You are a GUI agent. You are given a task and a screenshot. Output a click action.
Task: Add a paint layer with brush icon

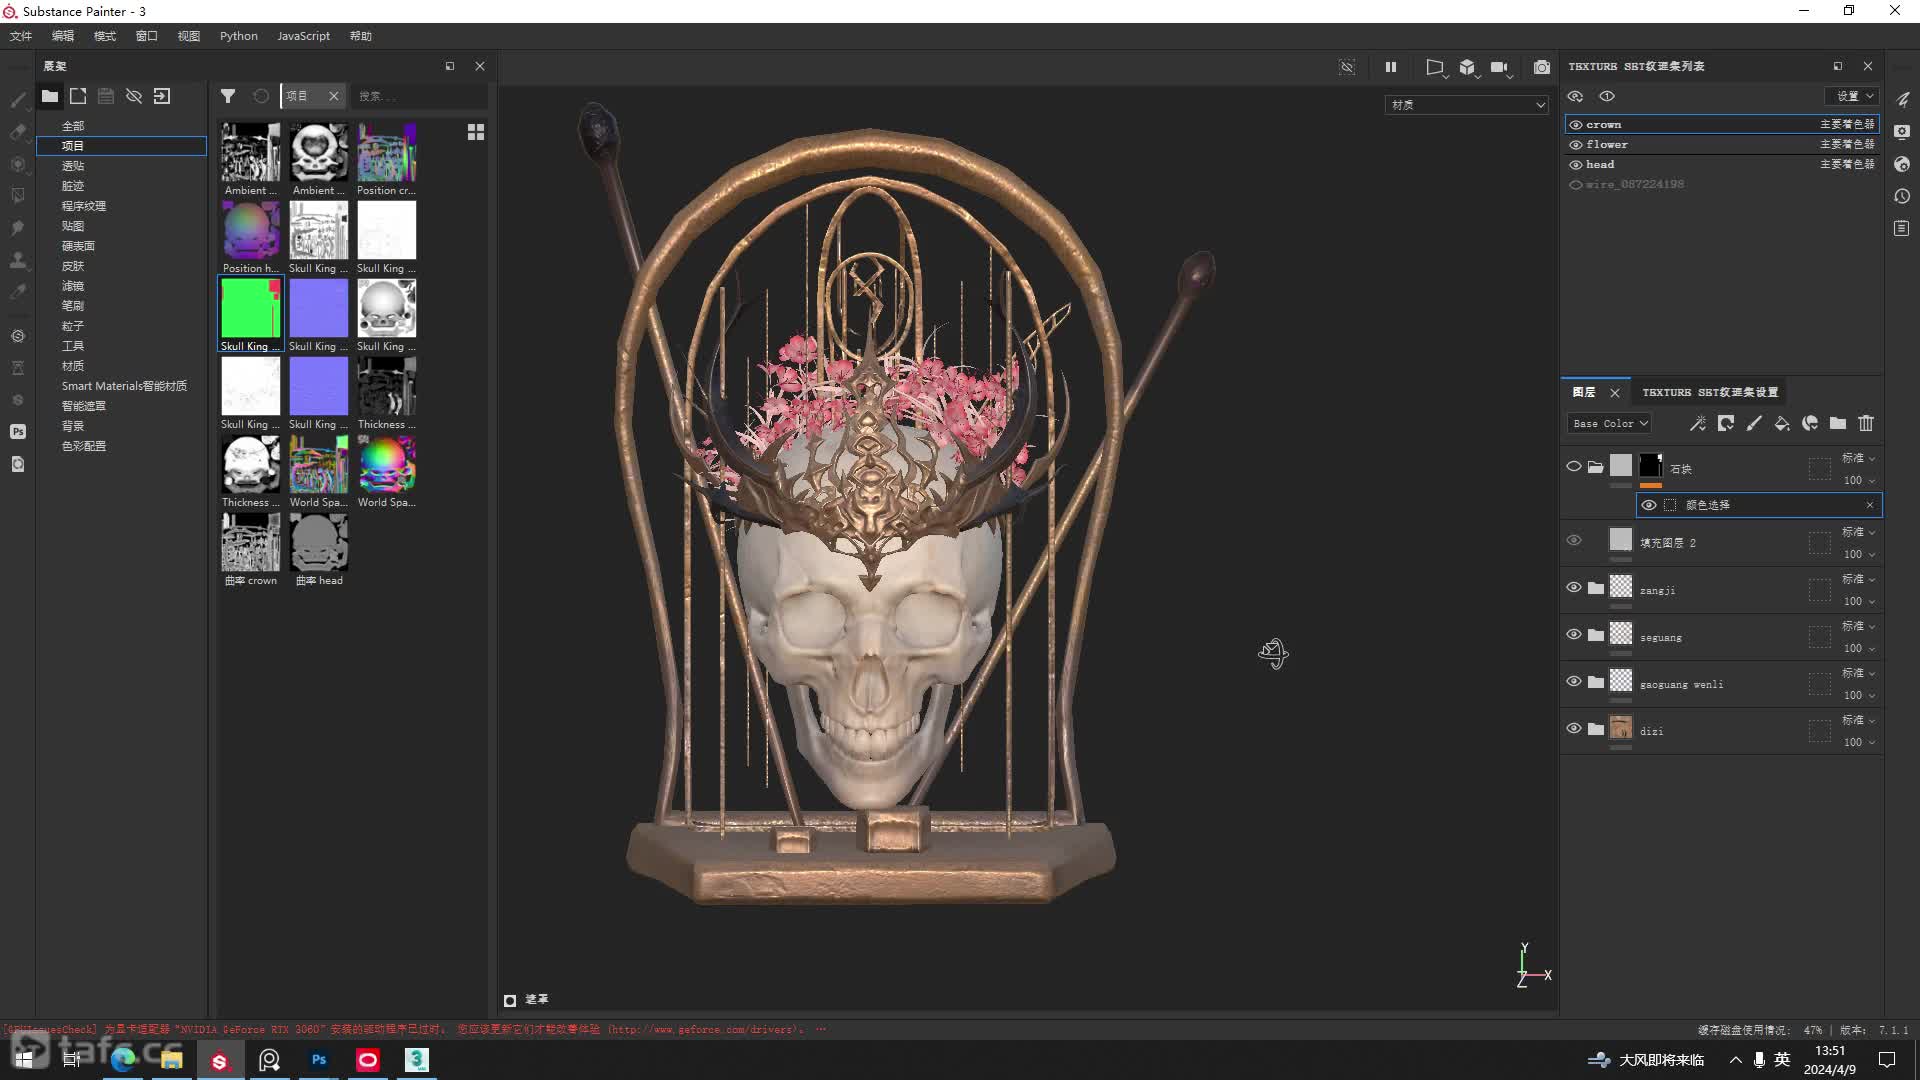(x=1754, y=424)
